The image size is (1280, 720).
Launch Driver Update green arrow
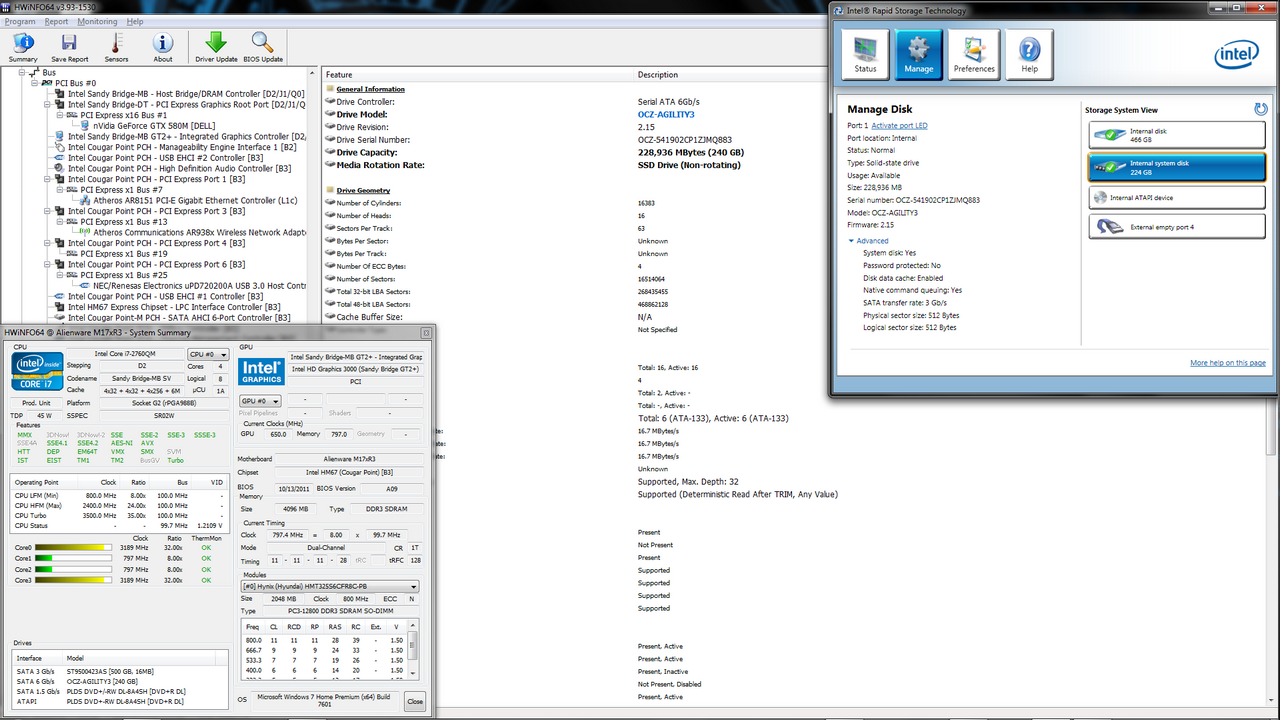[x=216, y=47]
